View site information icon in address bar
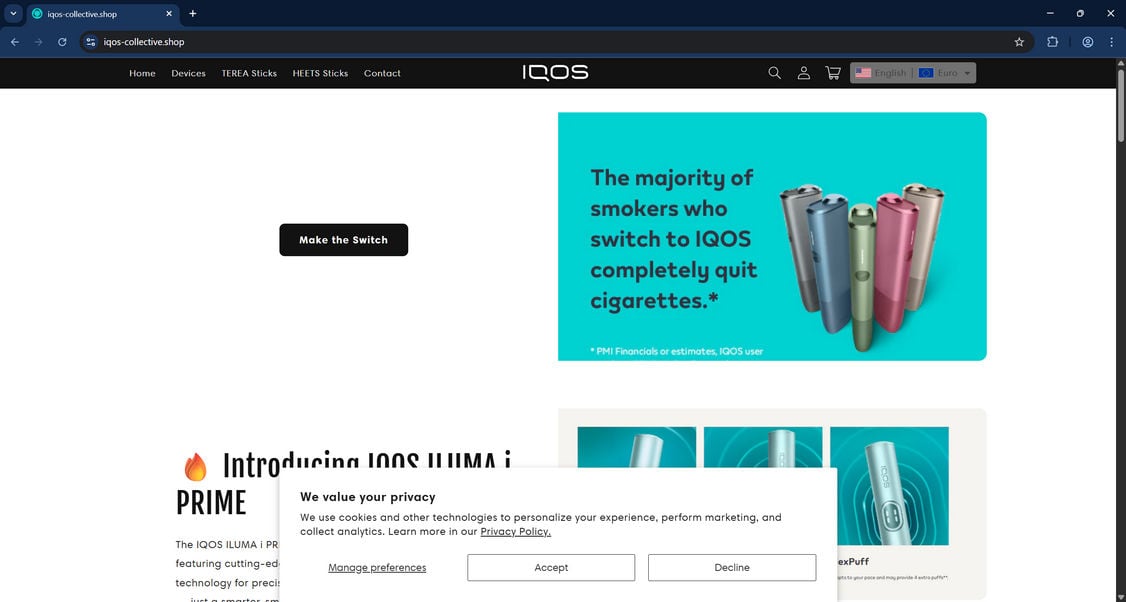This screenshot has width=1126, height=602. (90, 42)
